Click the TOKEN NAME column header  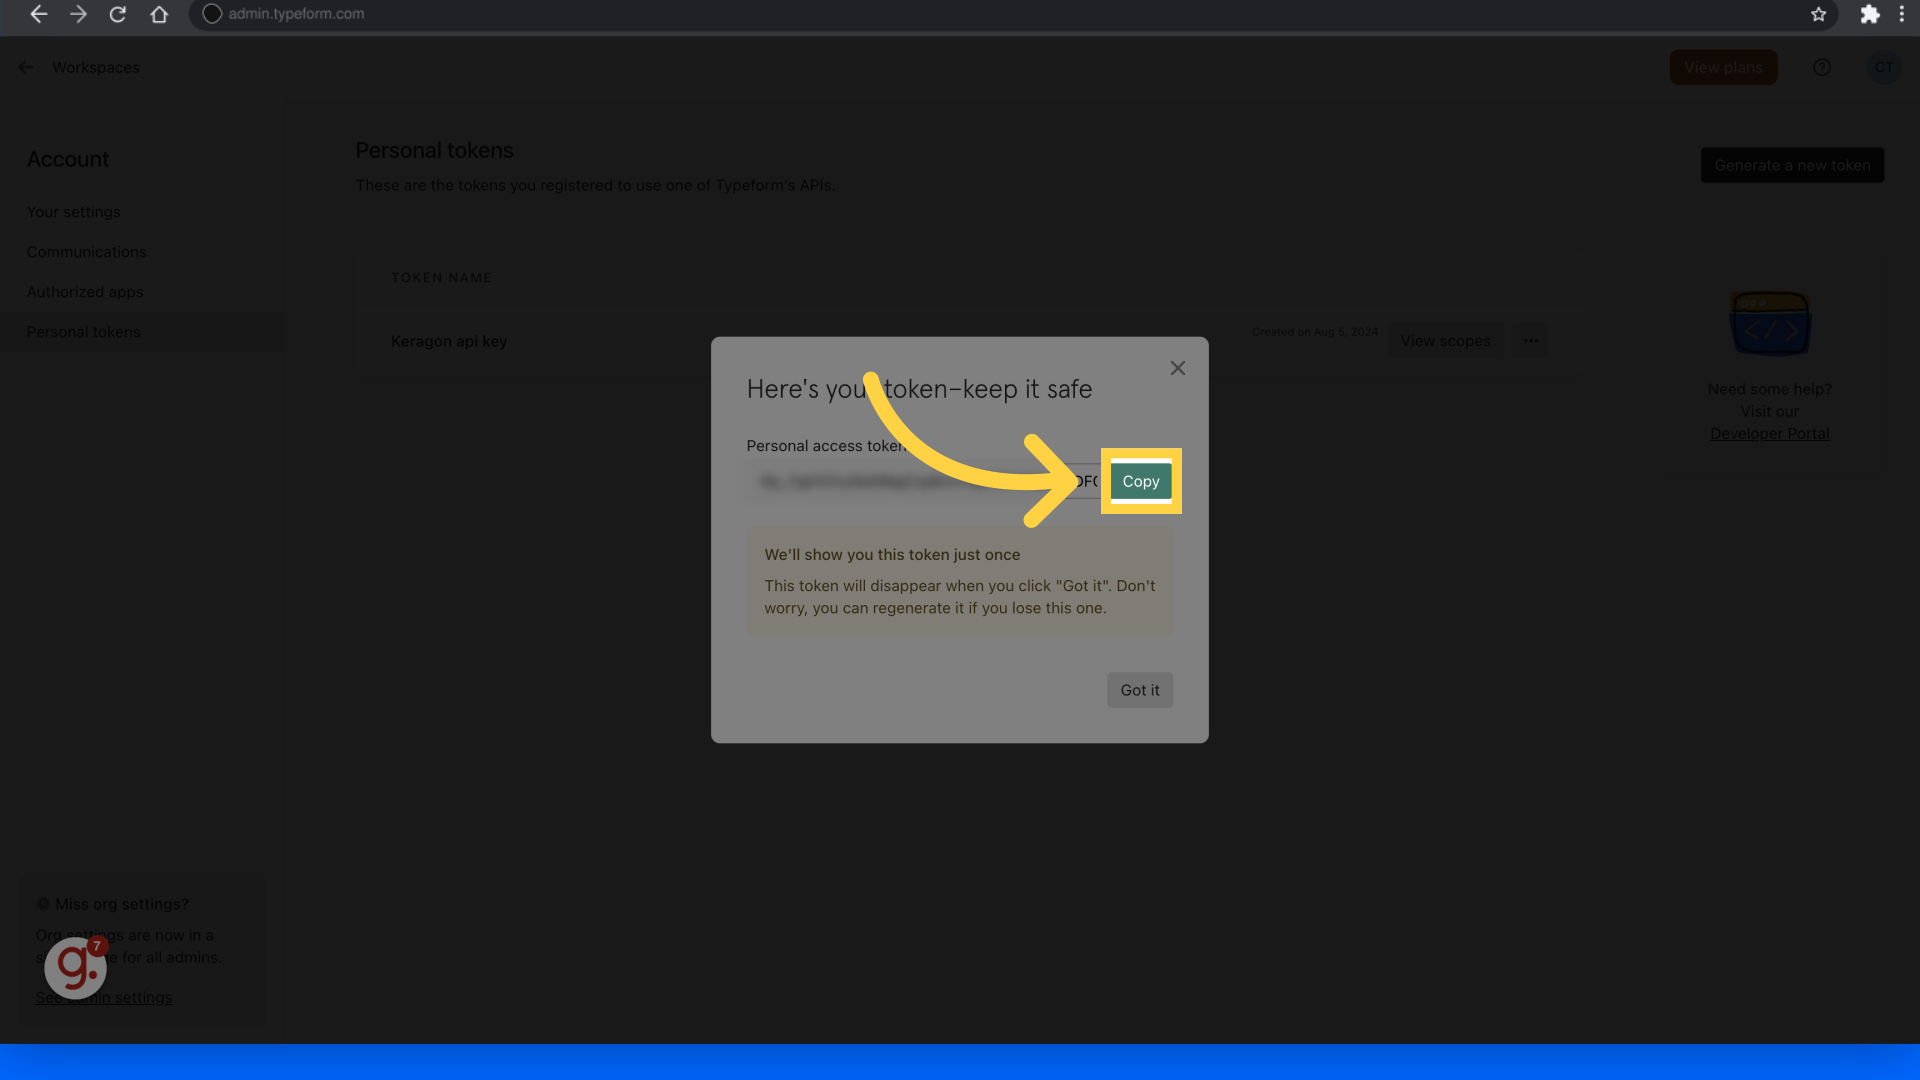(442, 278)
